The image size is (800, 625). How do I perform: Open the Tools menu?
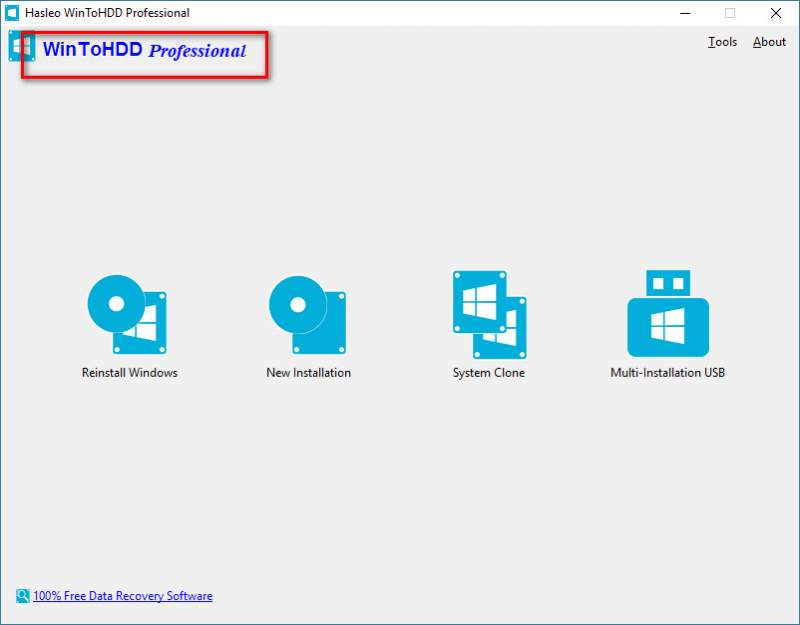[x=722, y=42]
